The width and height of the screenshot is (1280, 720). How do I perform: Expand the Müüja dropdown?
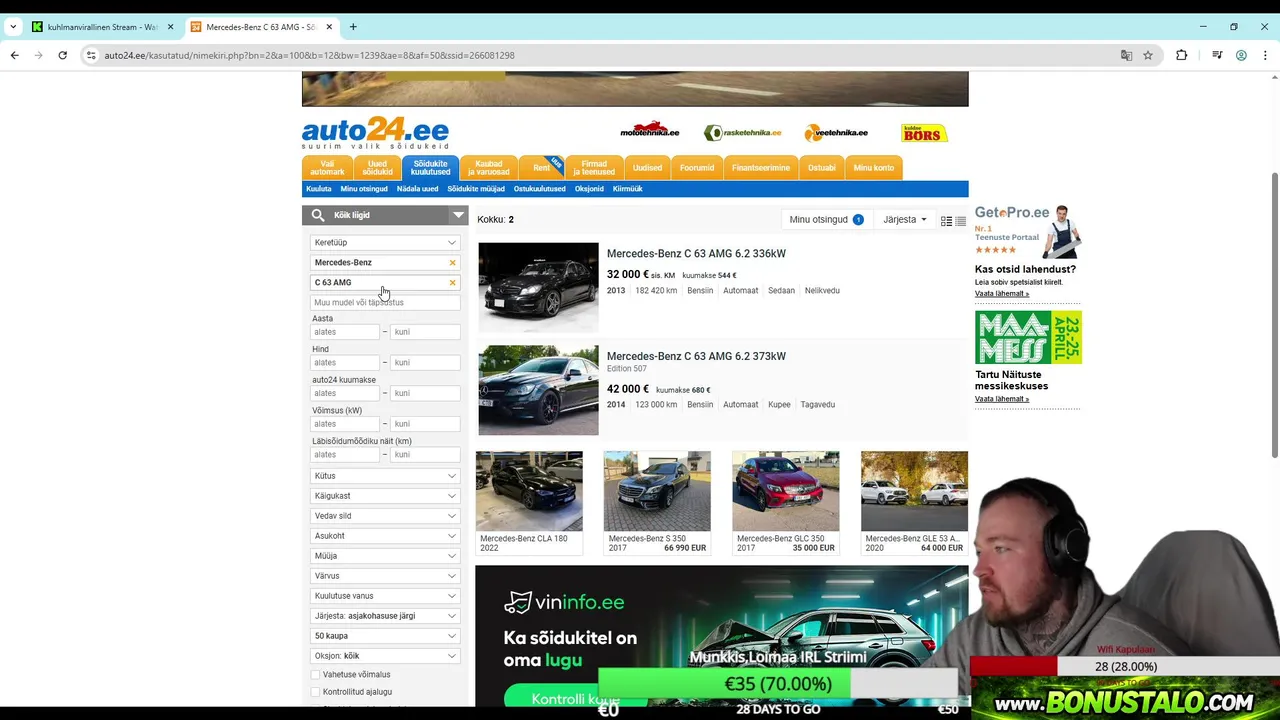coord(385,556)
